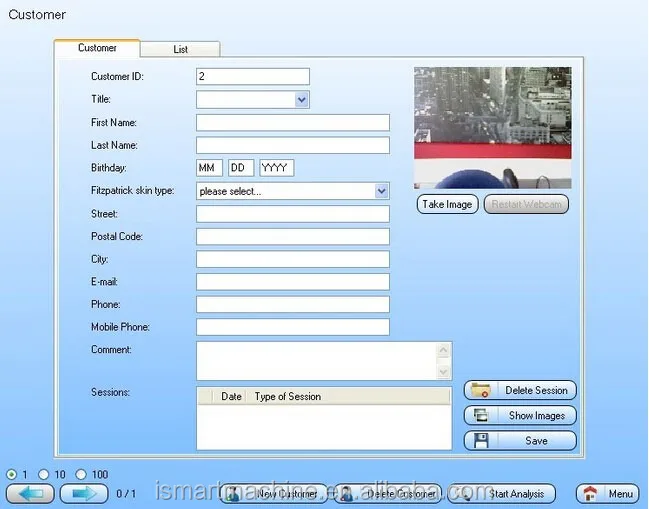Click the previous record left arrow button

click(30, 493)
